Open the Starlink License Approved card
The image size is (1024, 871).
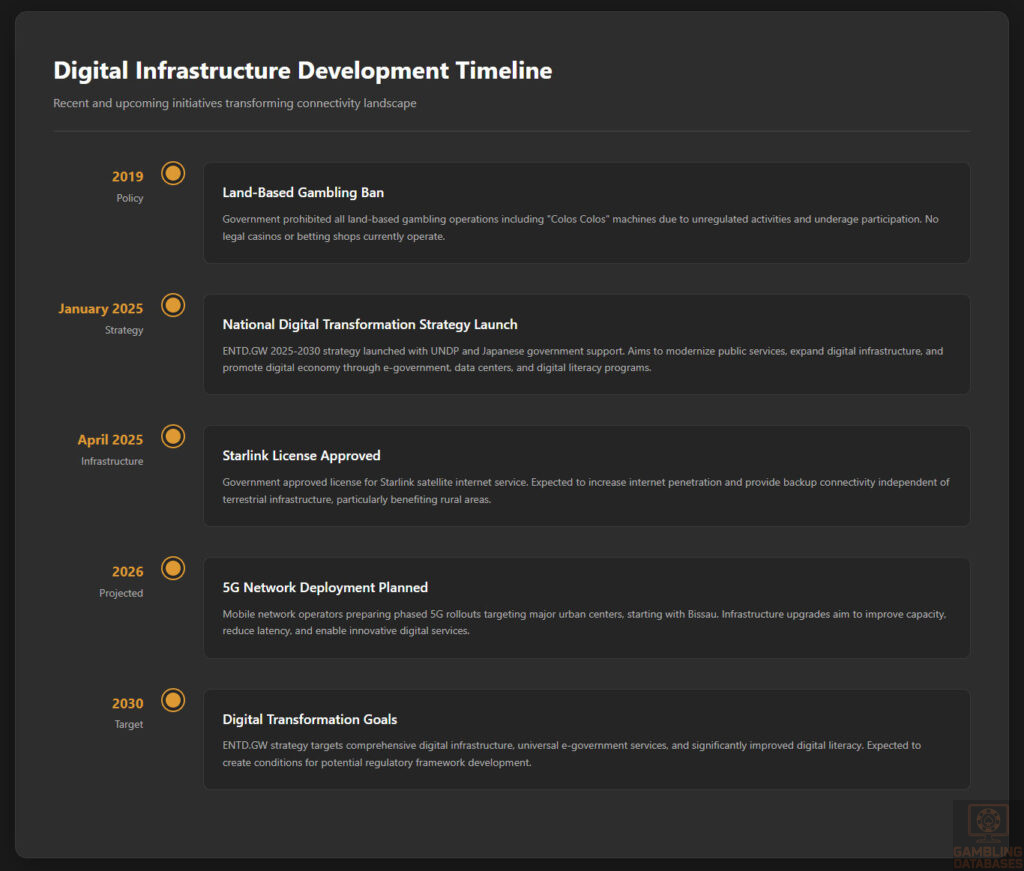586,475
